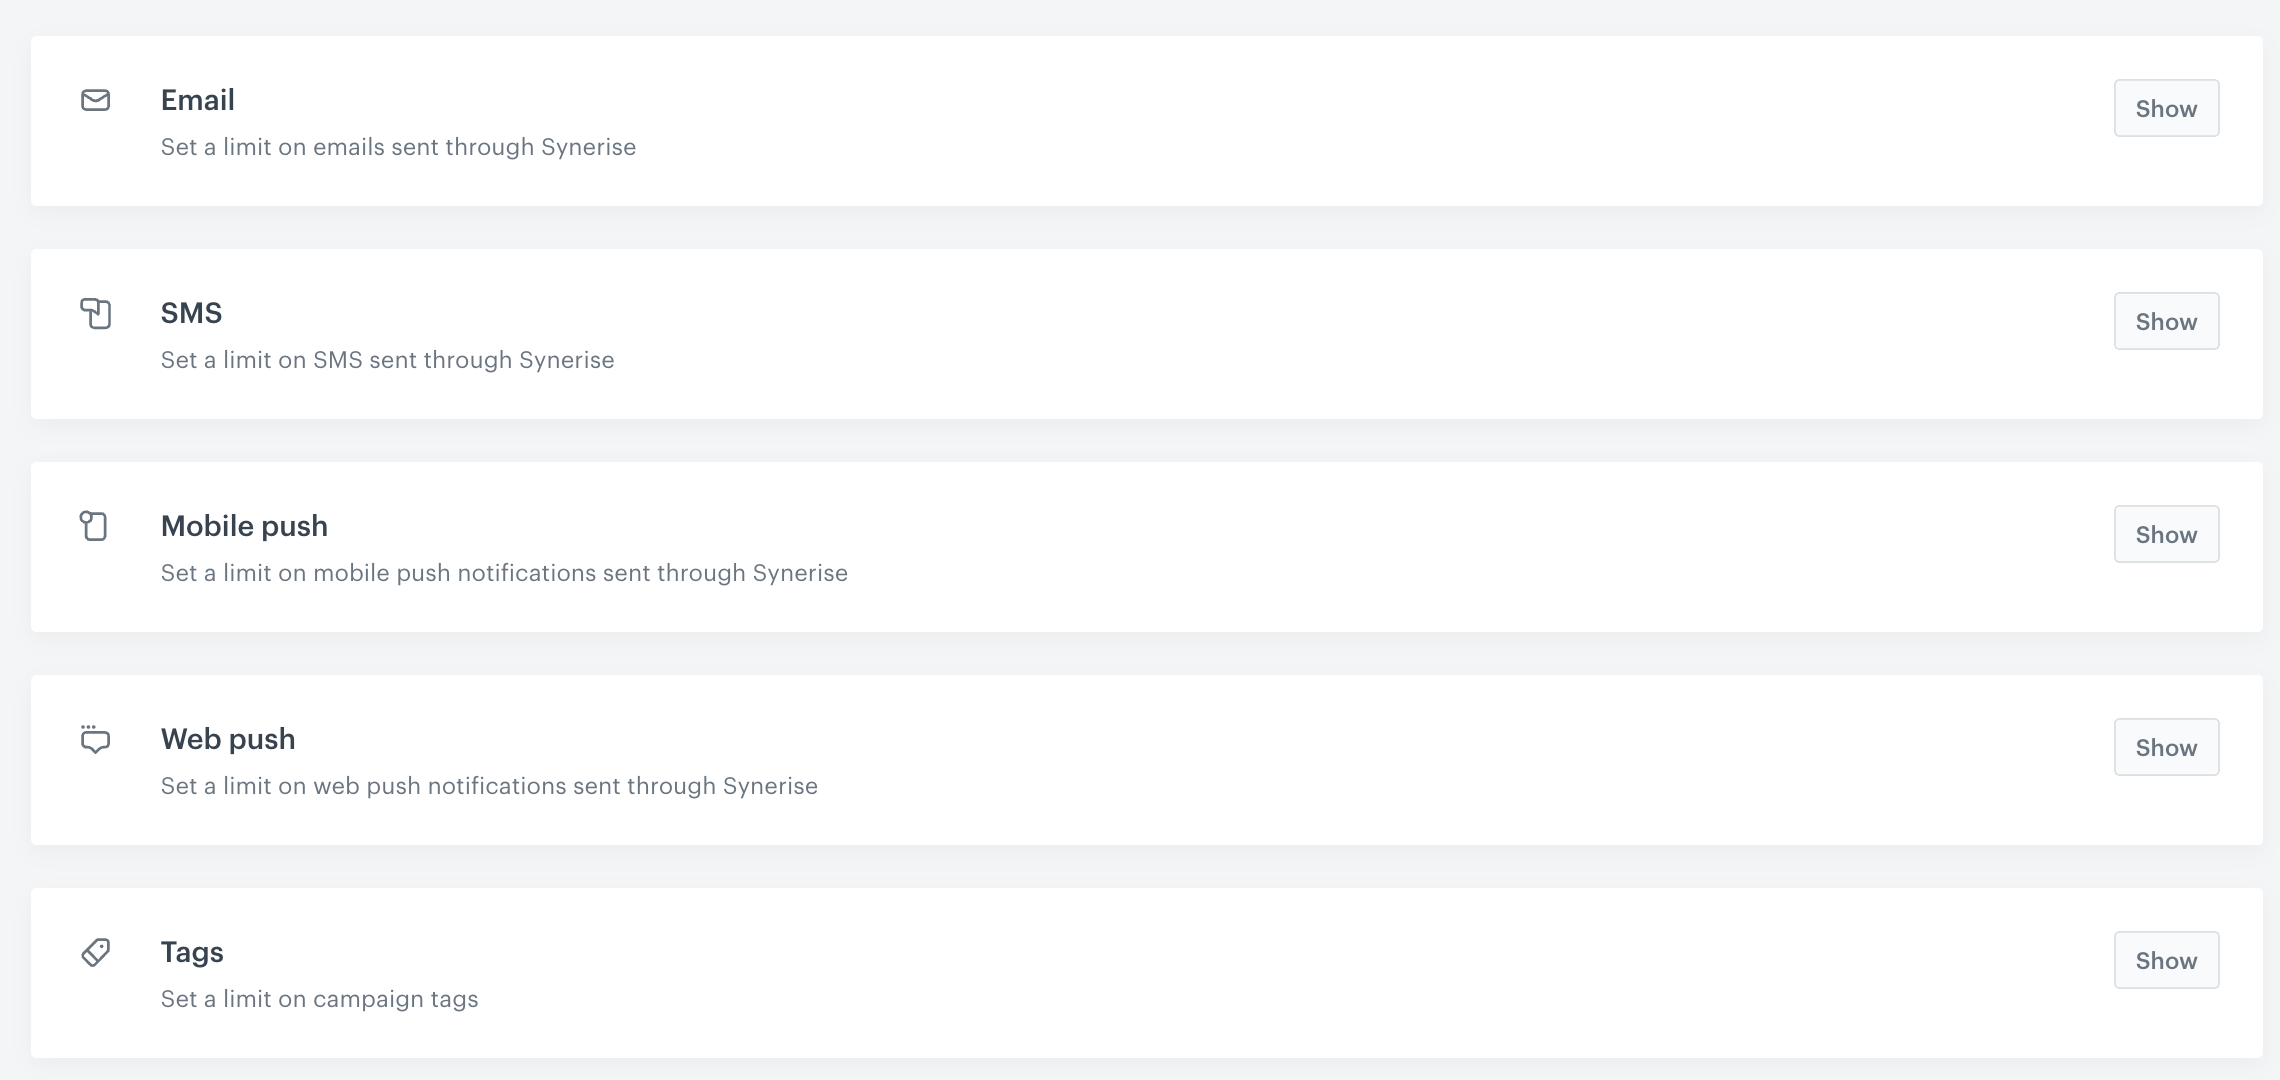Select the SMS section heading

pos(191,313)
